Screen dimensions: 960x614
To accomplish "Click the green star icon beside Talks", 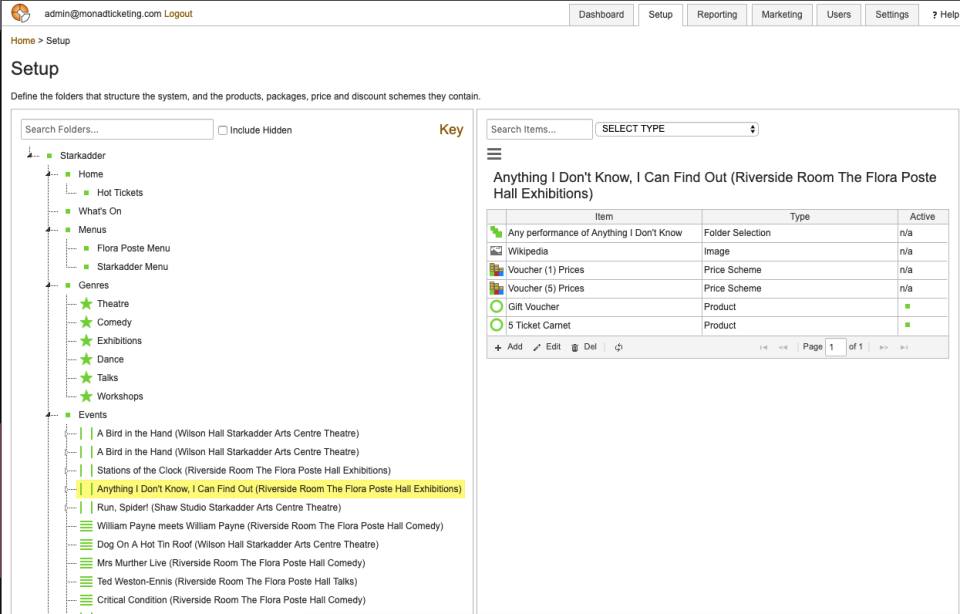I will (x=86, y=378).
